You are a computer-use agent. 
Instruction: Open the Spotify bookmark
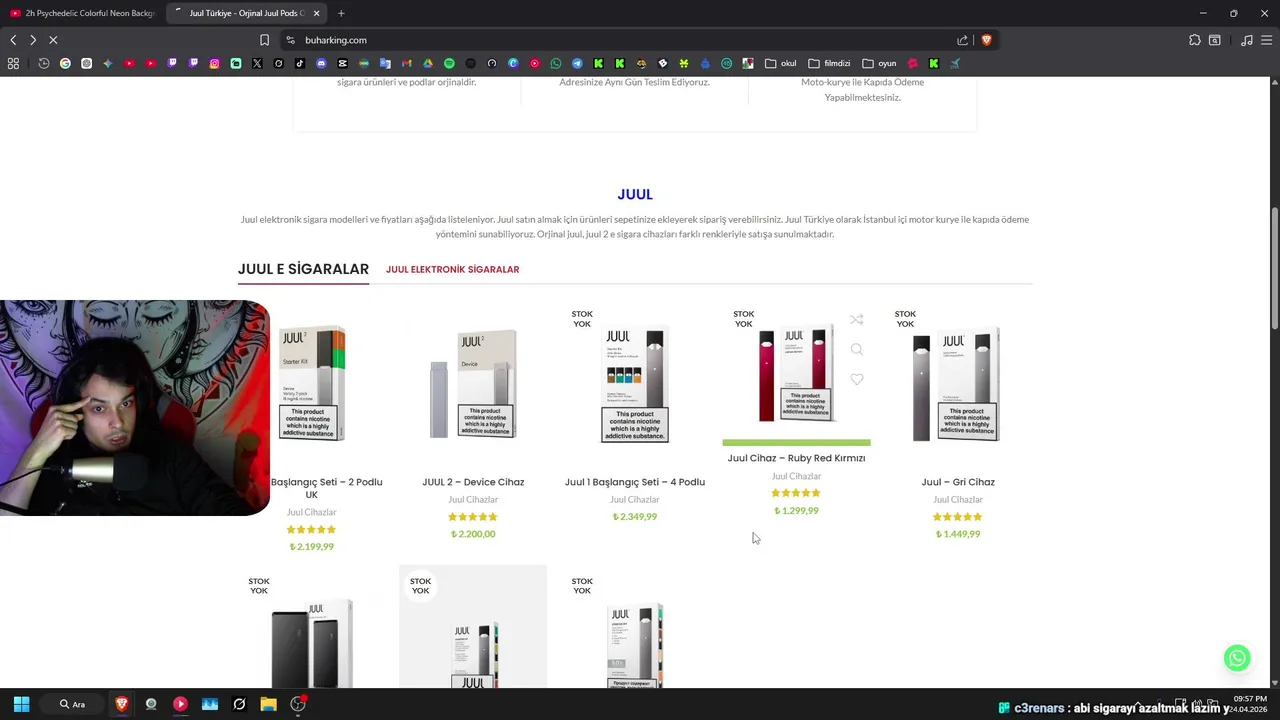[449, 63]
